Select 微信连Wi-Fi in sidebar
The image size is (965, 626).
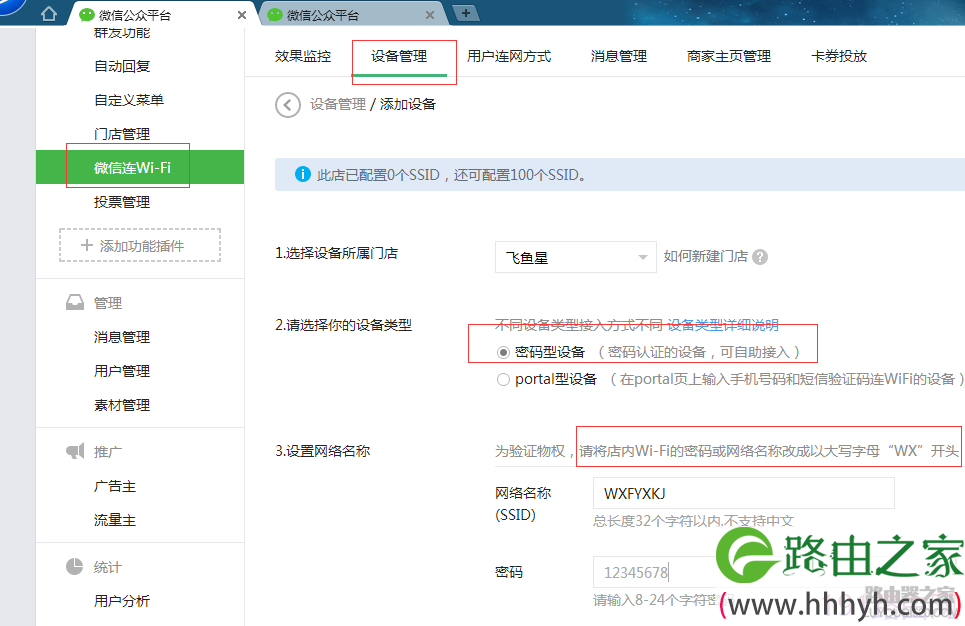tap(140, 167)
